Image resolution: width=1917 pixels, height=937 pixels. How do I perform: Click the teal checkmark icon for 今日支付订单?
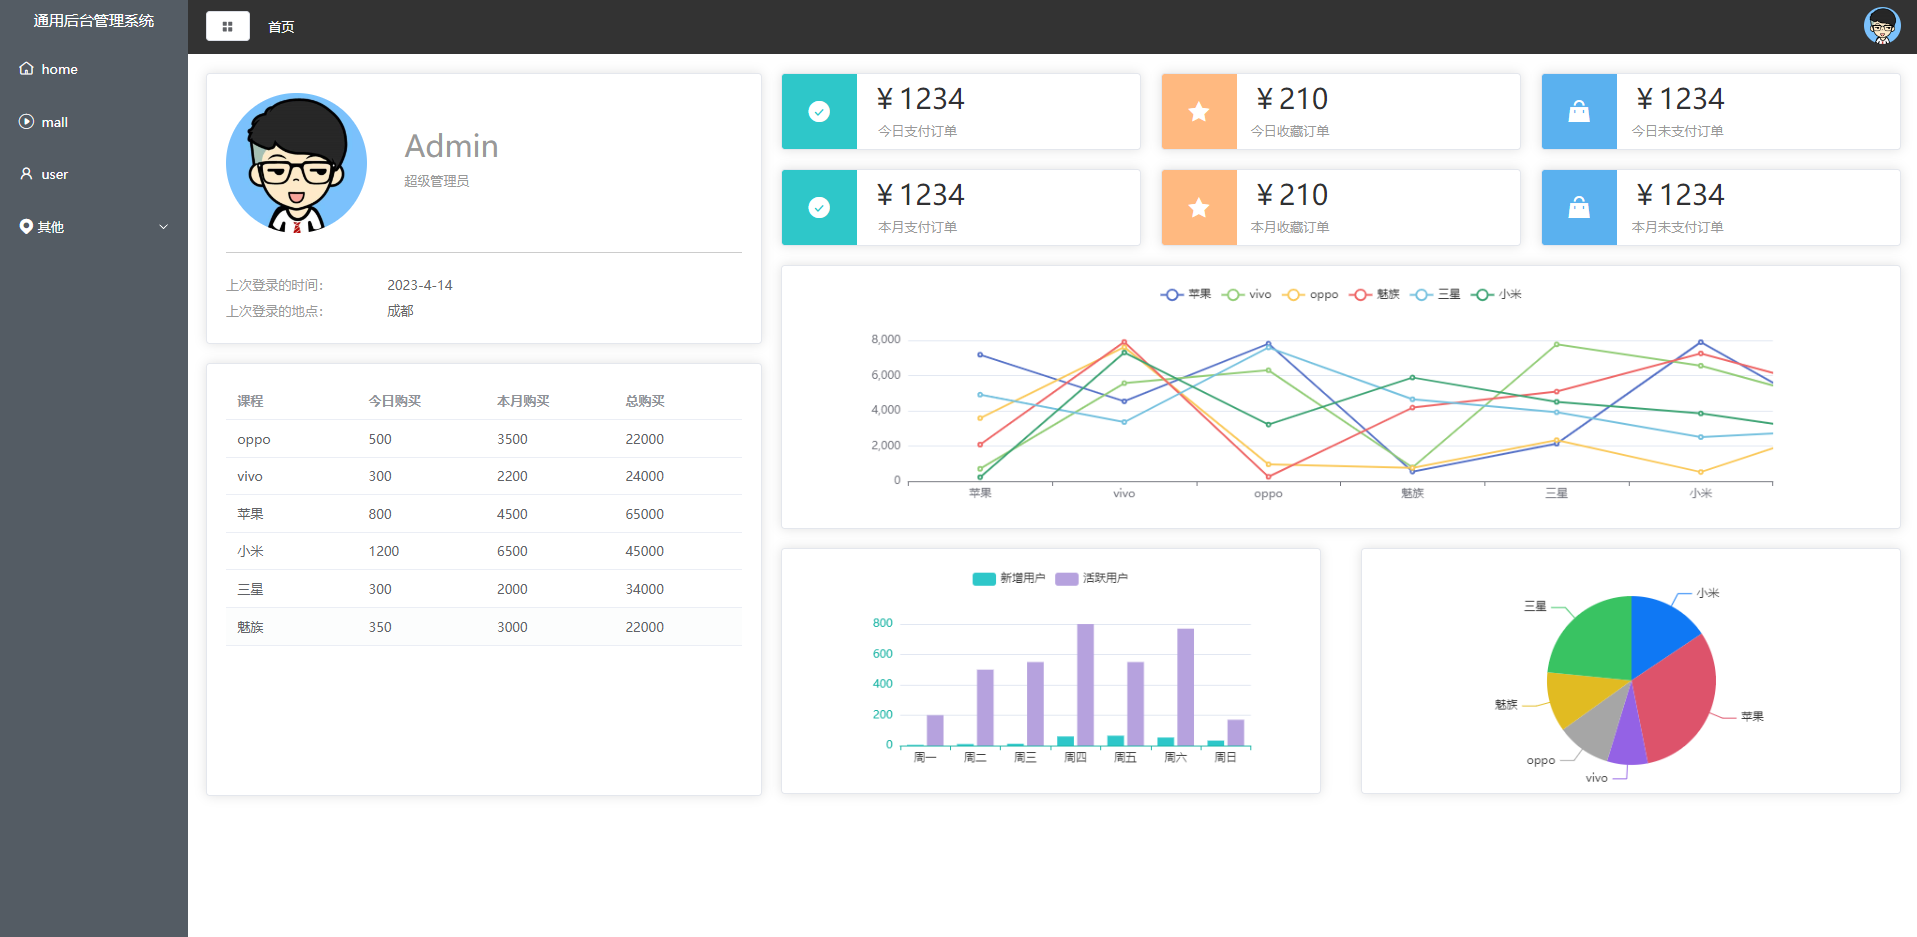click(x=819, y=112)
